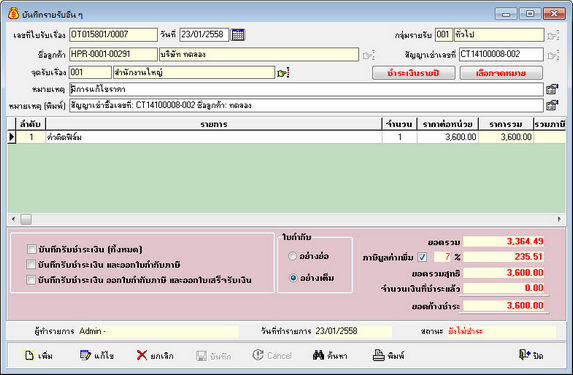Click the ค้นหา (search) binoculars button
Image resolution: width=573 pixels, height=375 pixels.
pyautogui.click(x=330, y=355)
